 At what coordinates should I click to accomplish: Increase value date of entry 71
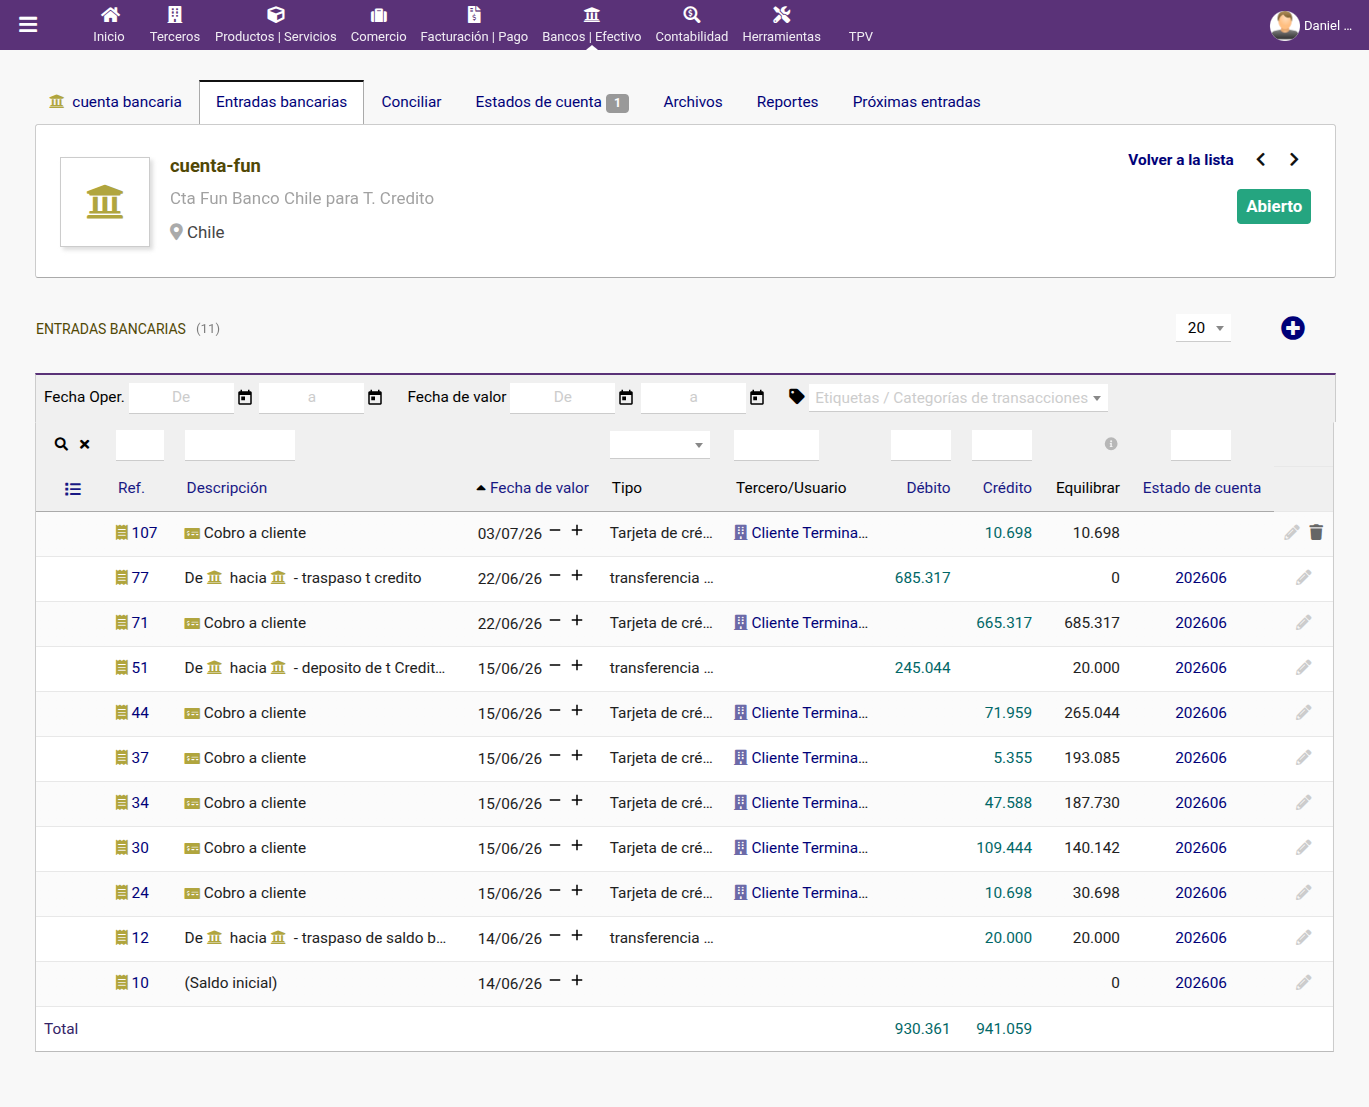point(577,621)
